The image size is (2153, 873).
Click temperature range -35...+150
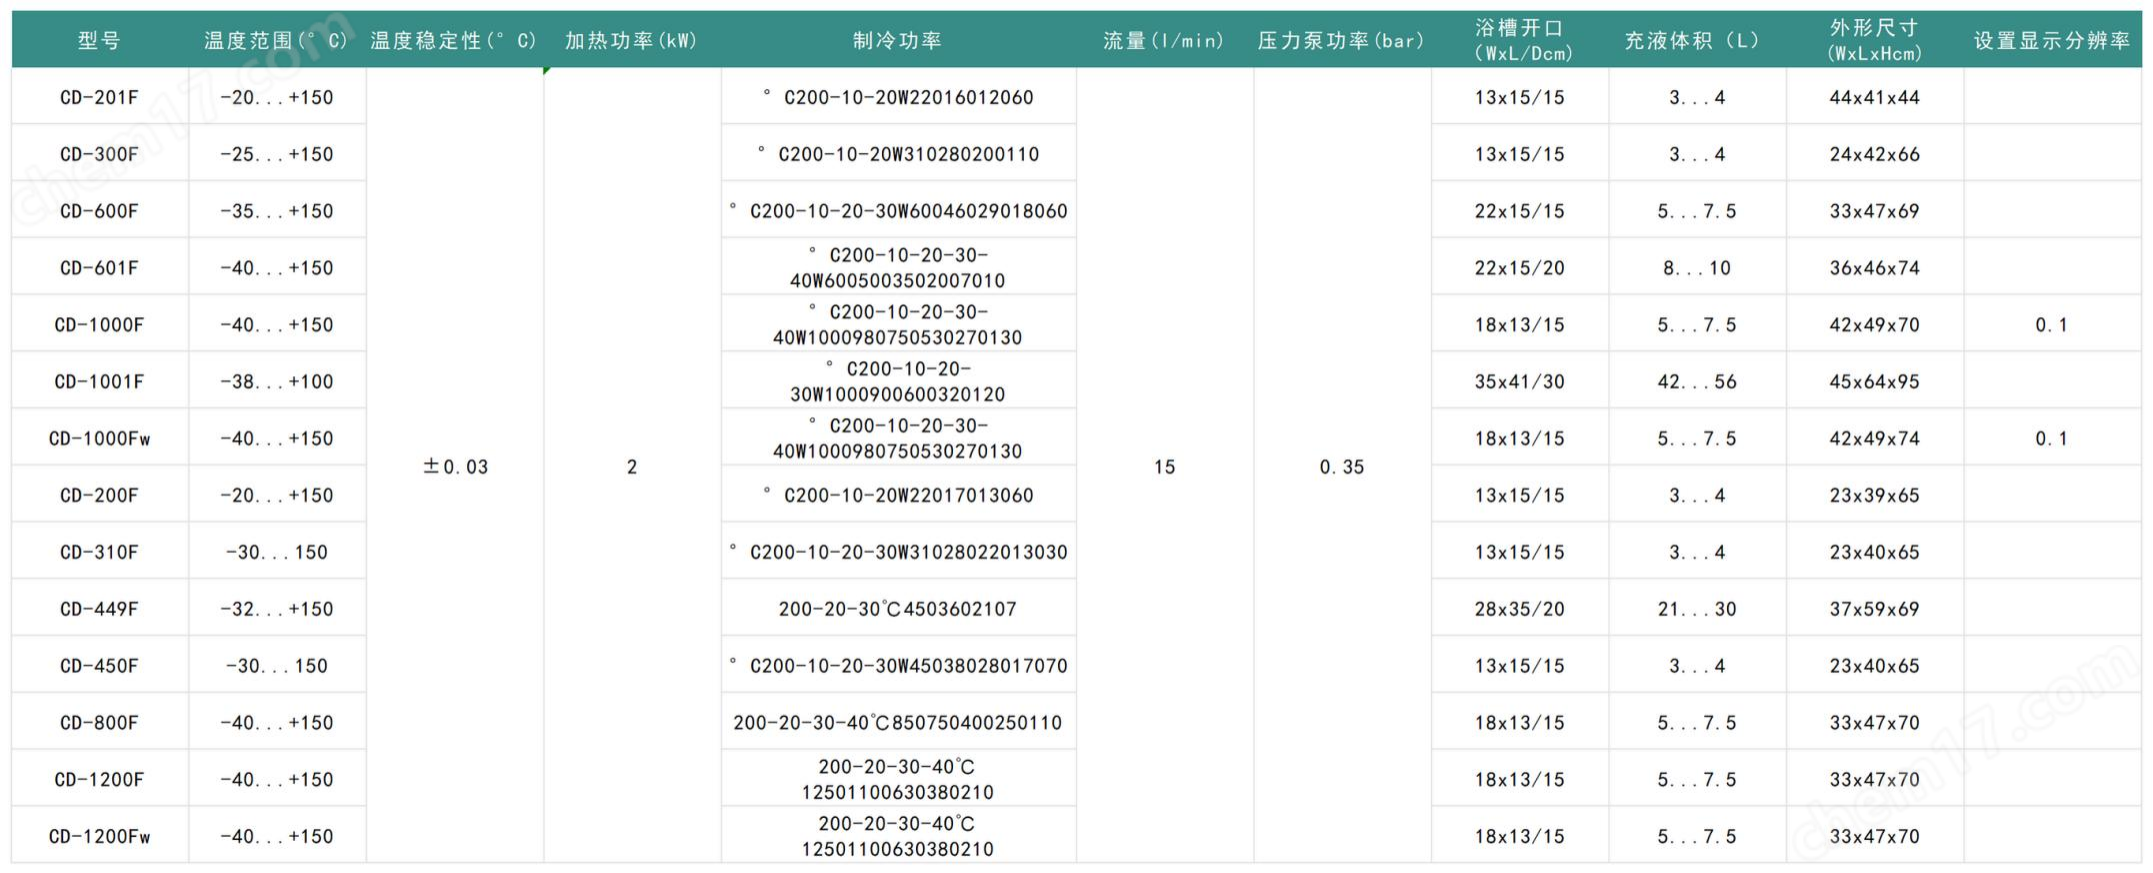click(277, 211)
